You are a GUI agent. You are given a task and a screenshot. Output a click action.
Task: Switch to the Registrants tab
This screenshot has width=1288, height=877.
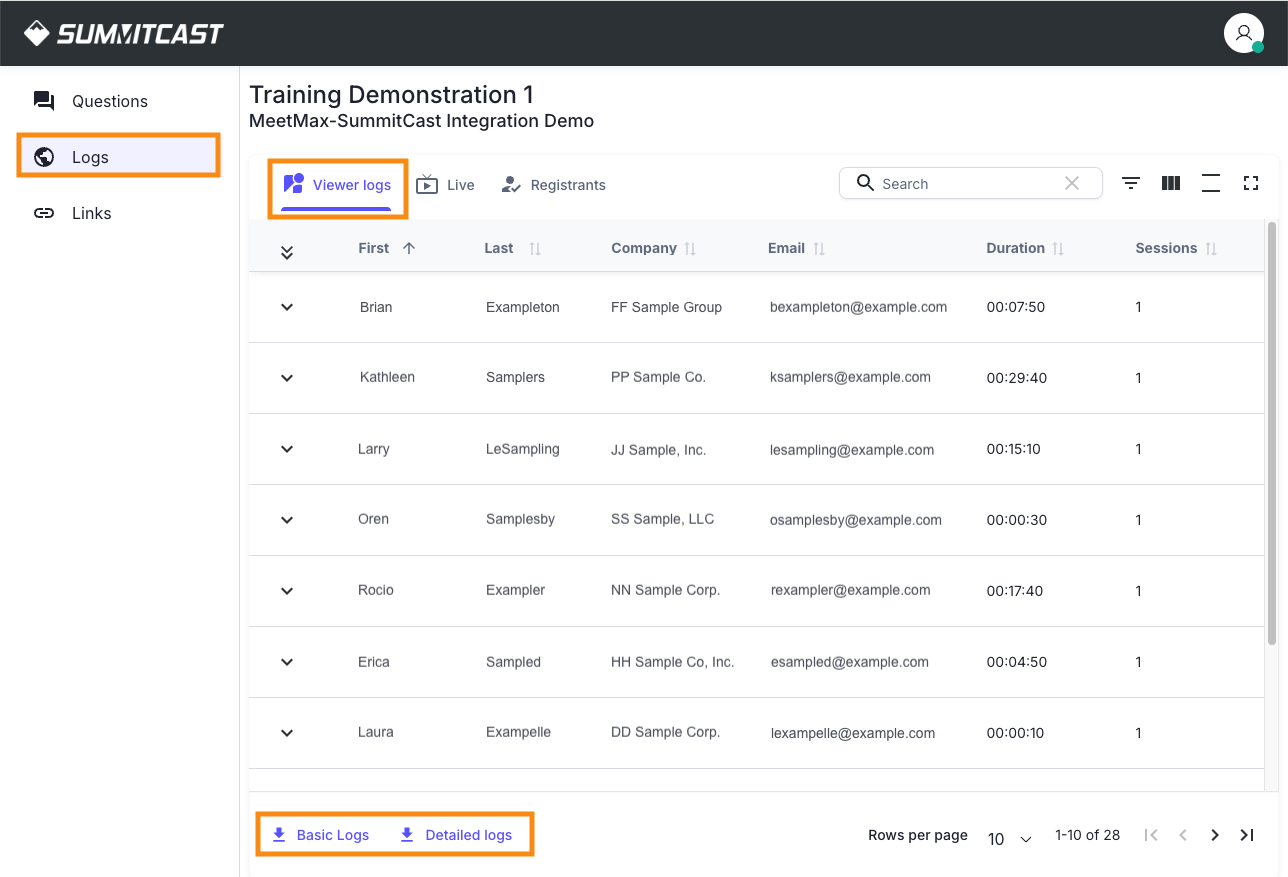pos(554,185)
